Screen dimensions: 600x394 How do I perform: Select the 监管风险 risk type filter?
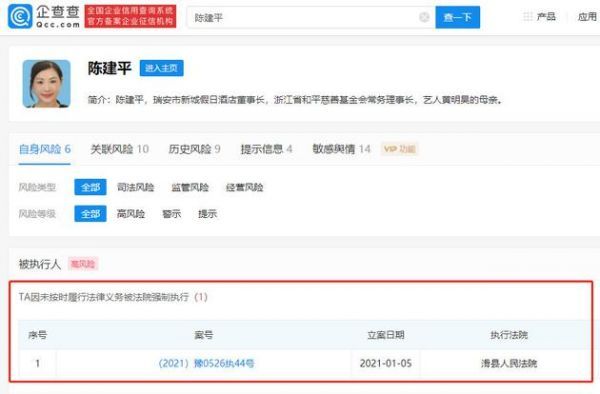190,187
